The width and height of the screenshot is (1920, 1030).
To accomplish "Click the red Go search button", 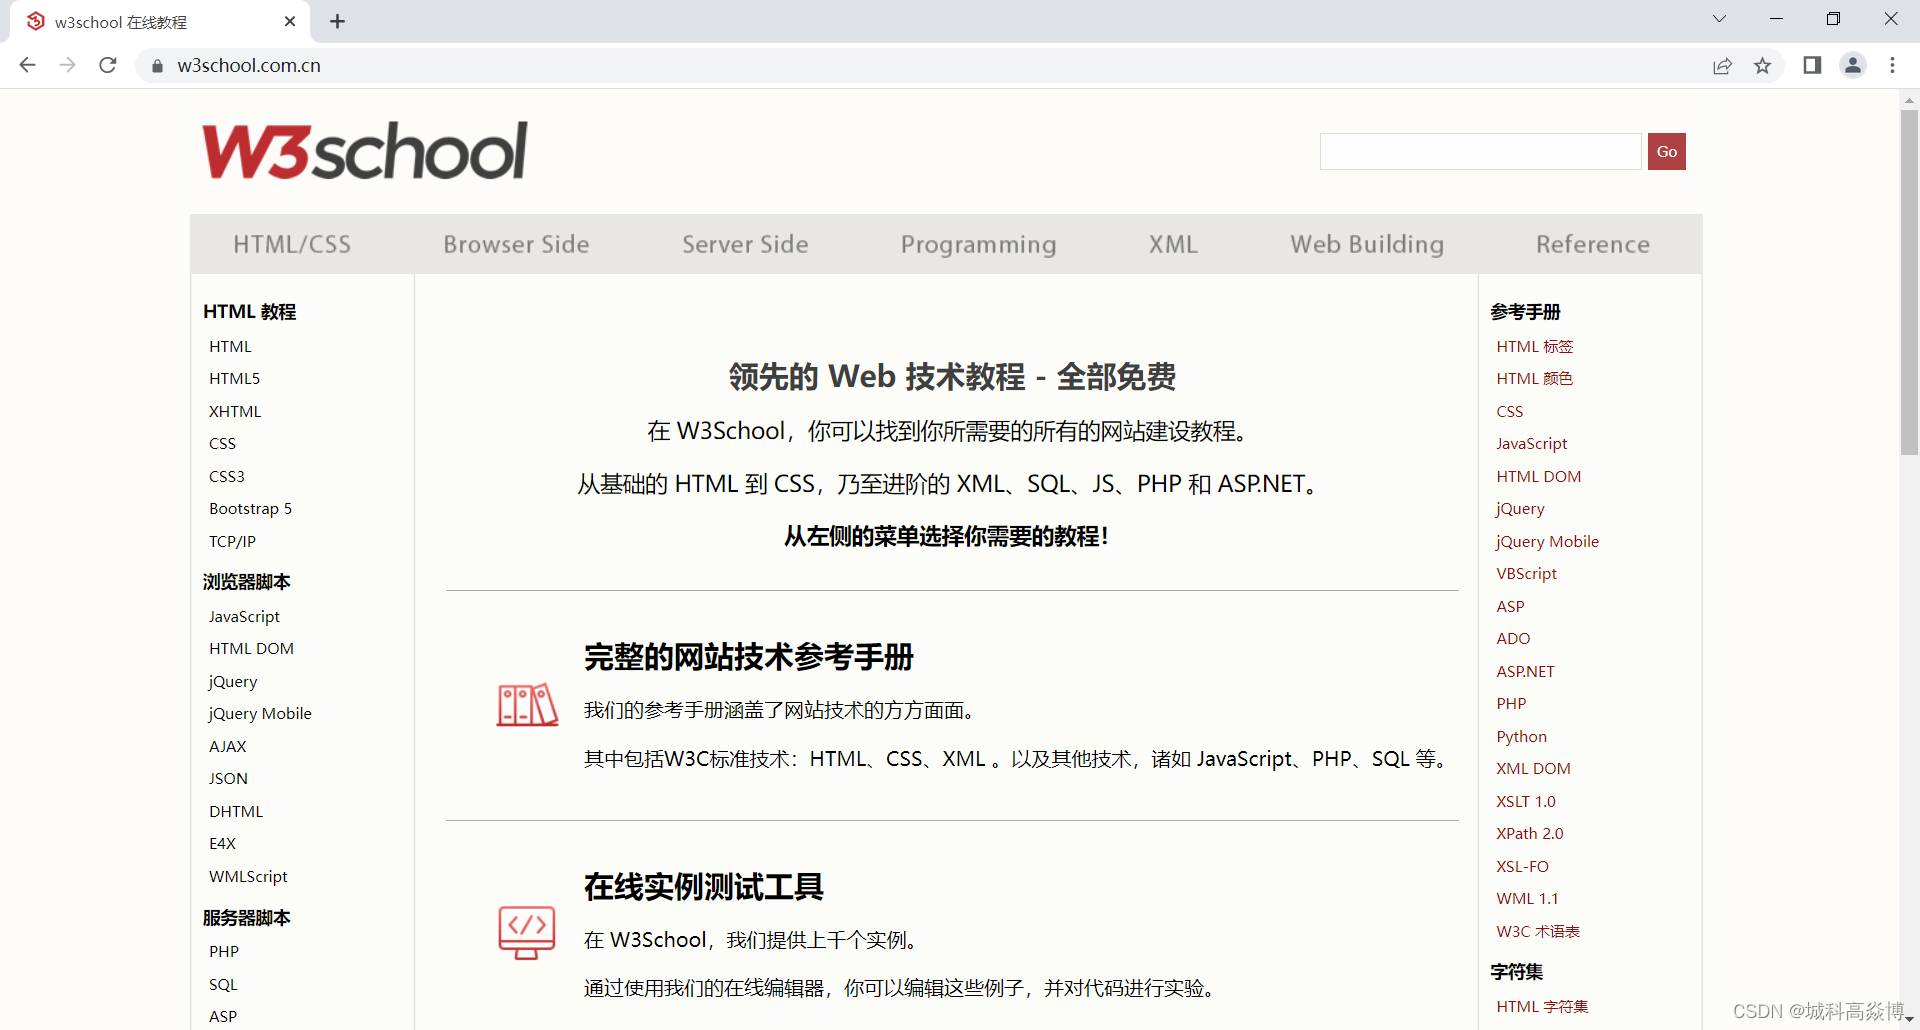I will point(1666,152).
